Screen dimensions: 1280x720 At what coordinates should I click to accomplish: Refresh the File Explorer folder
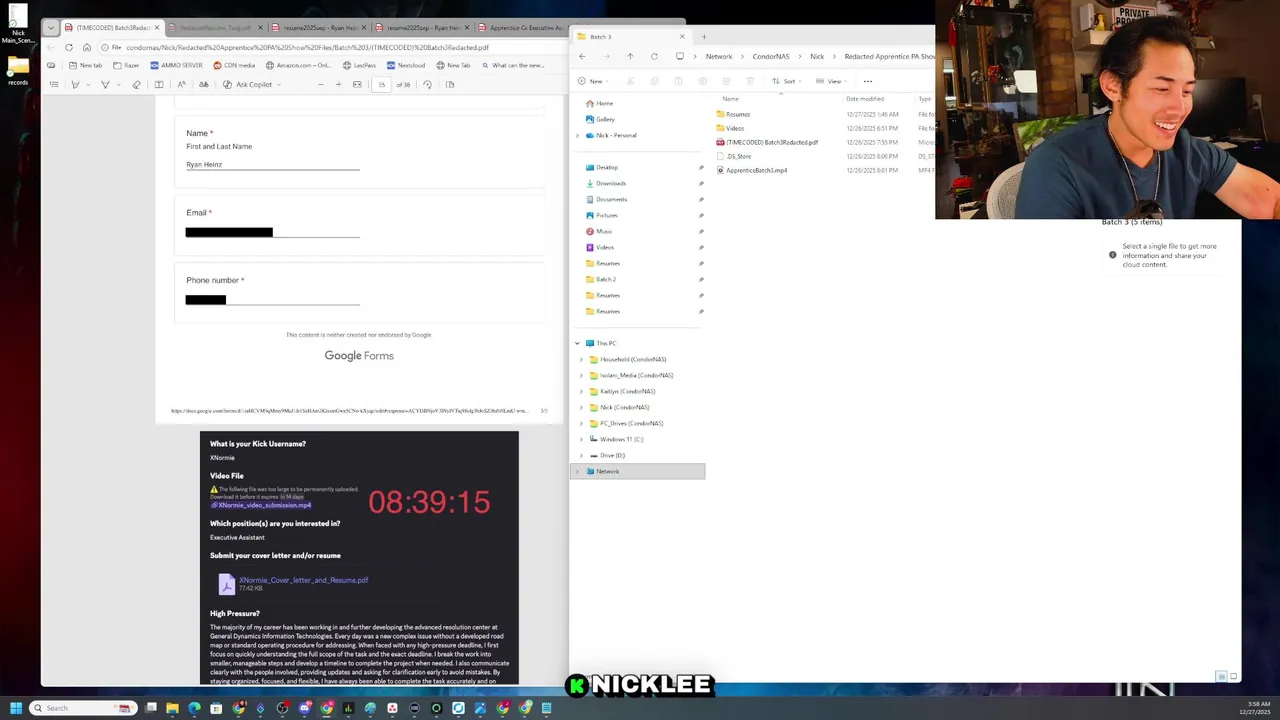pyautogui.click(x=654, y=56)
